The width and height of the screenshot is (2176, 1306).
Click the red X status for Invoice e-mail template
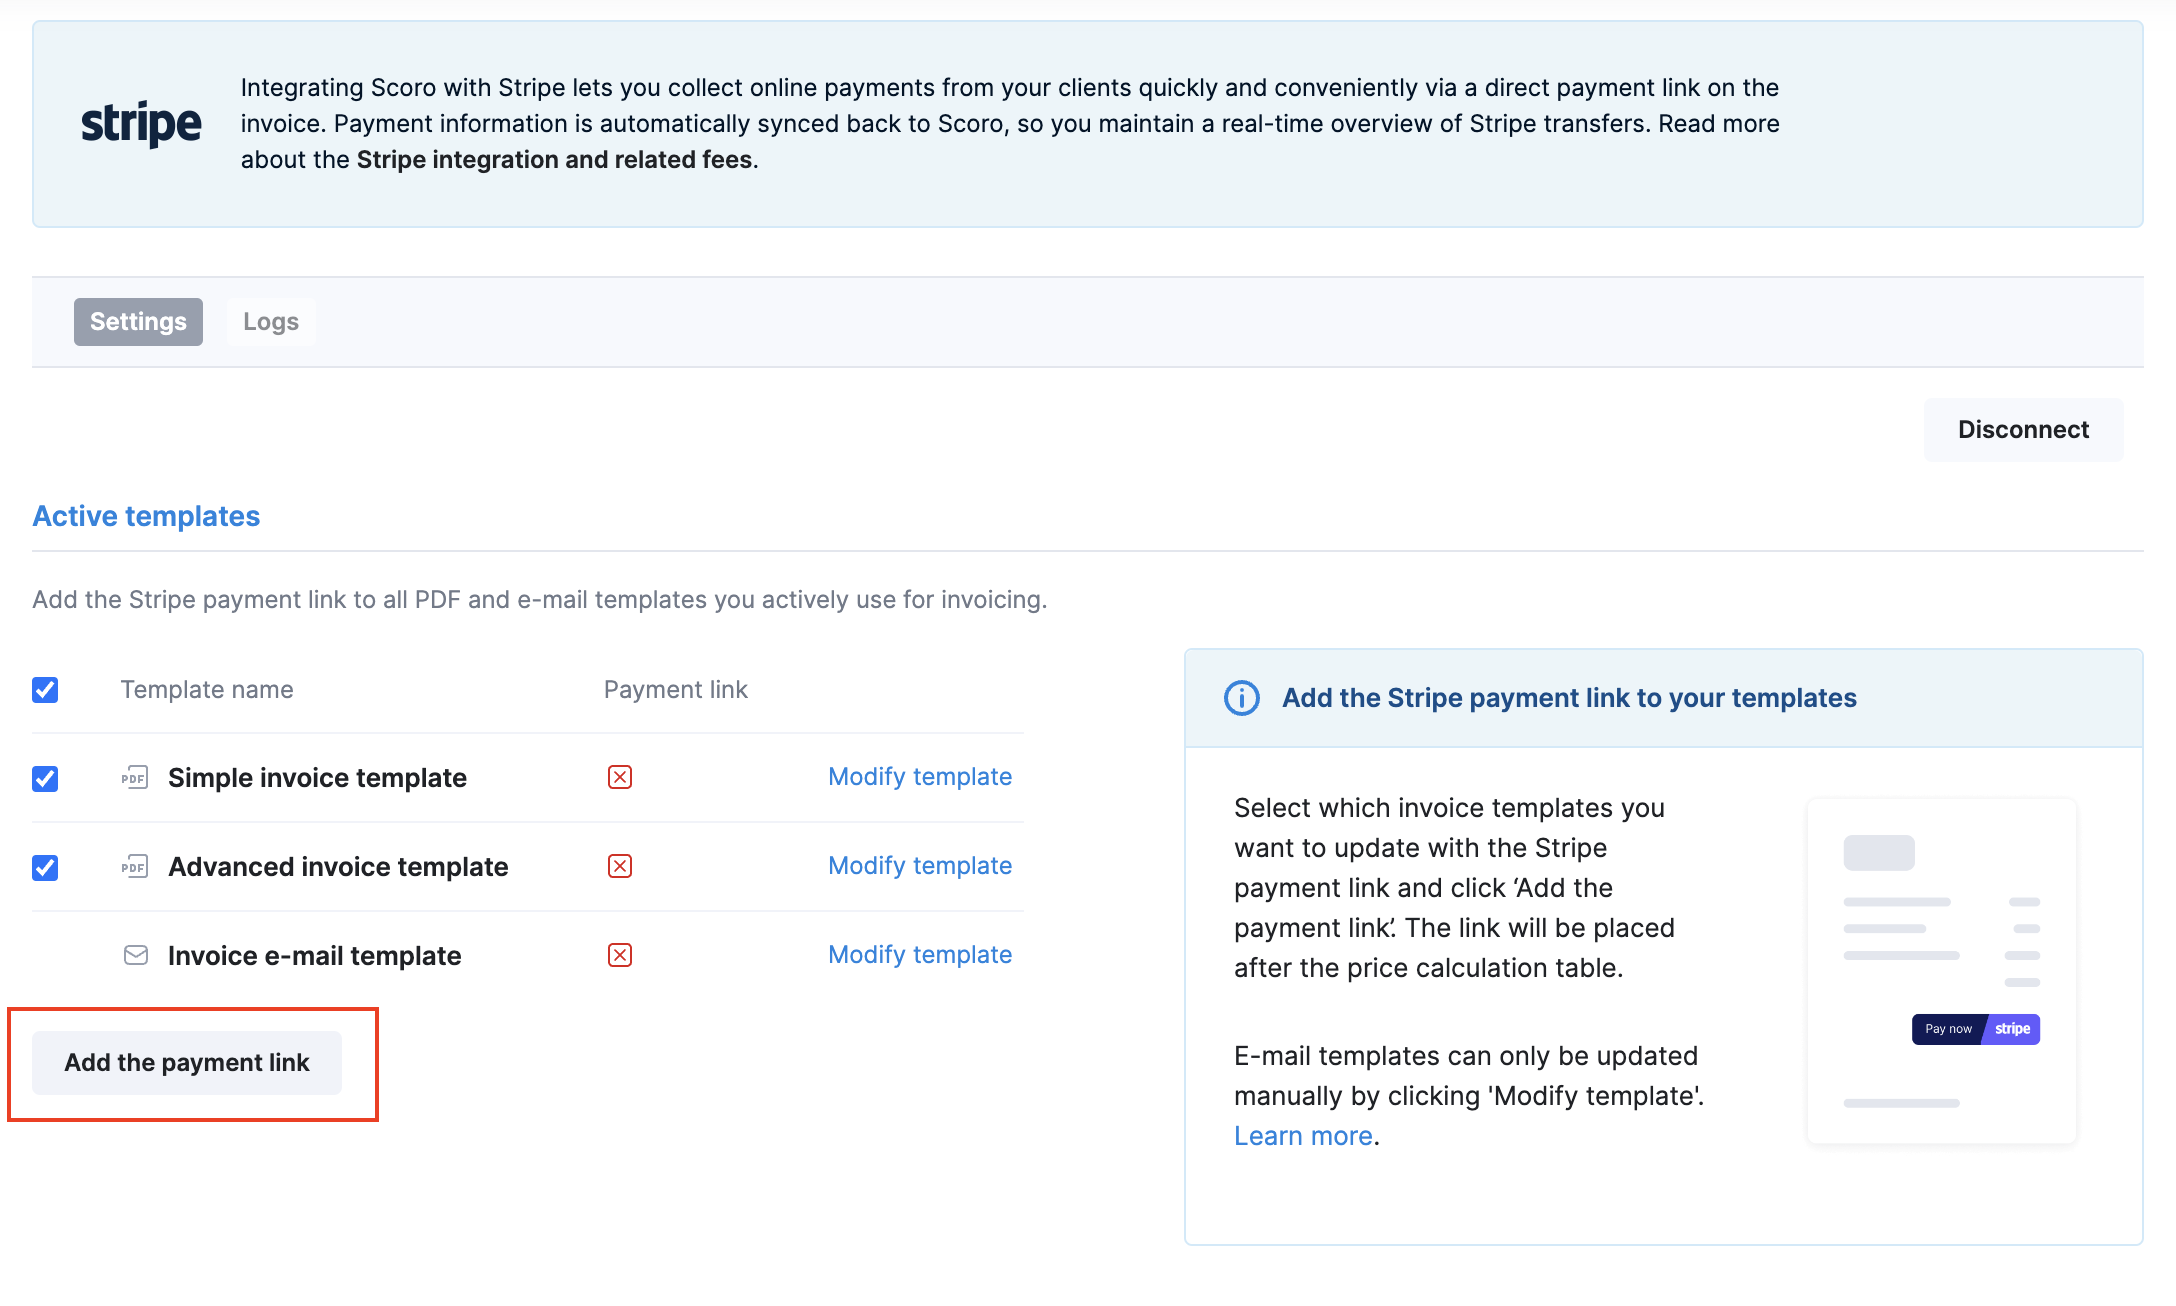pos(620,955)
